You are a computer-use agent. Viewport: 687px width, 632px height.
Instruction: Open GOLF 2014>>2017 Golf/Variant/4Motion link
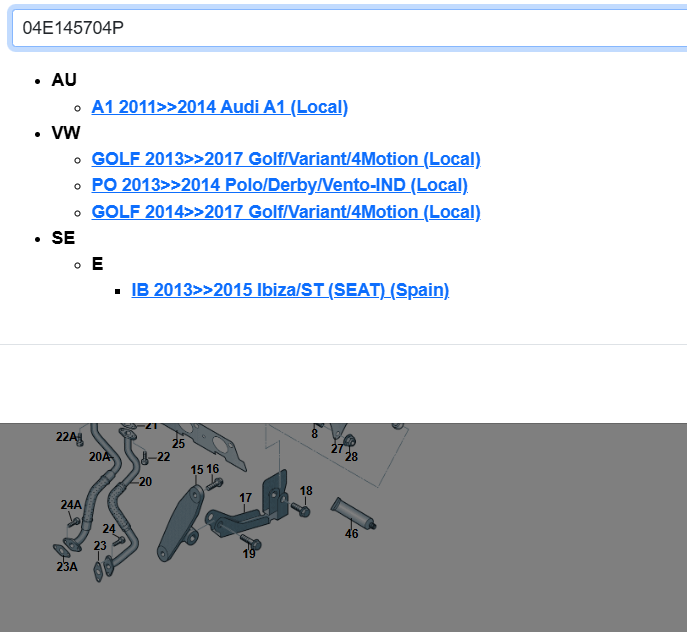point(285,212)
